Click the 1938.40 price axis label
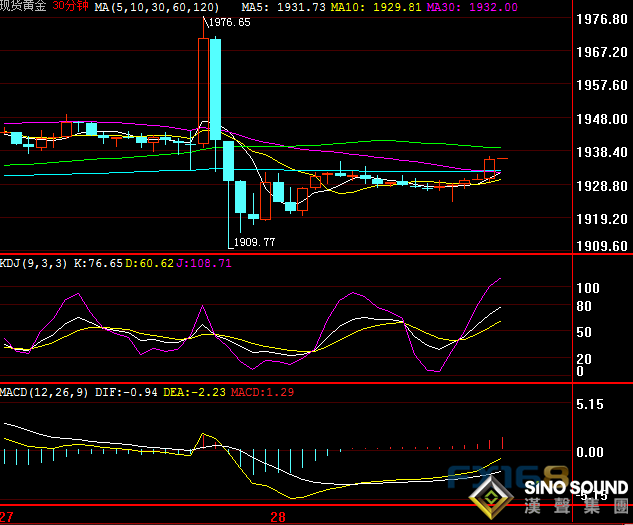 point(602,152)
